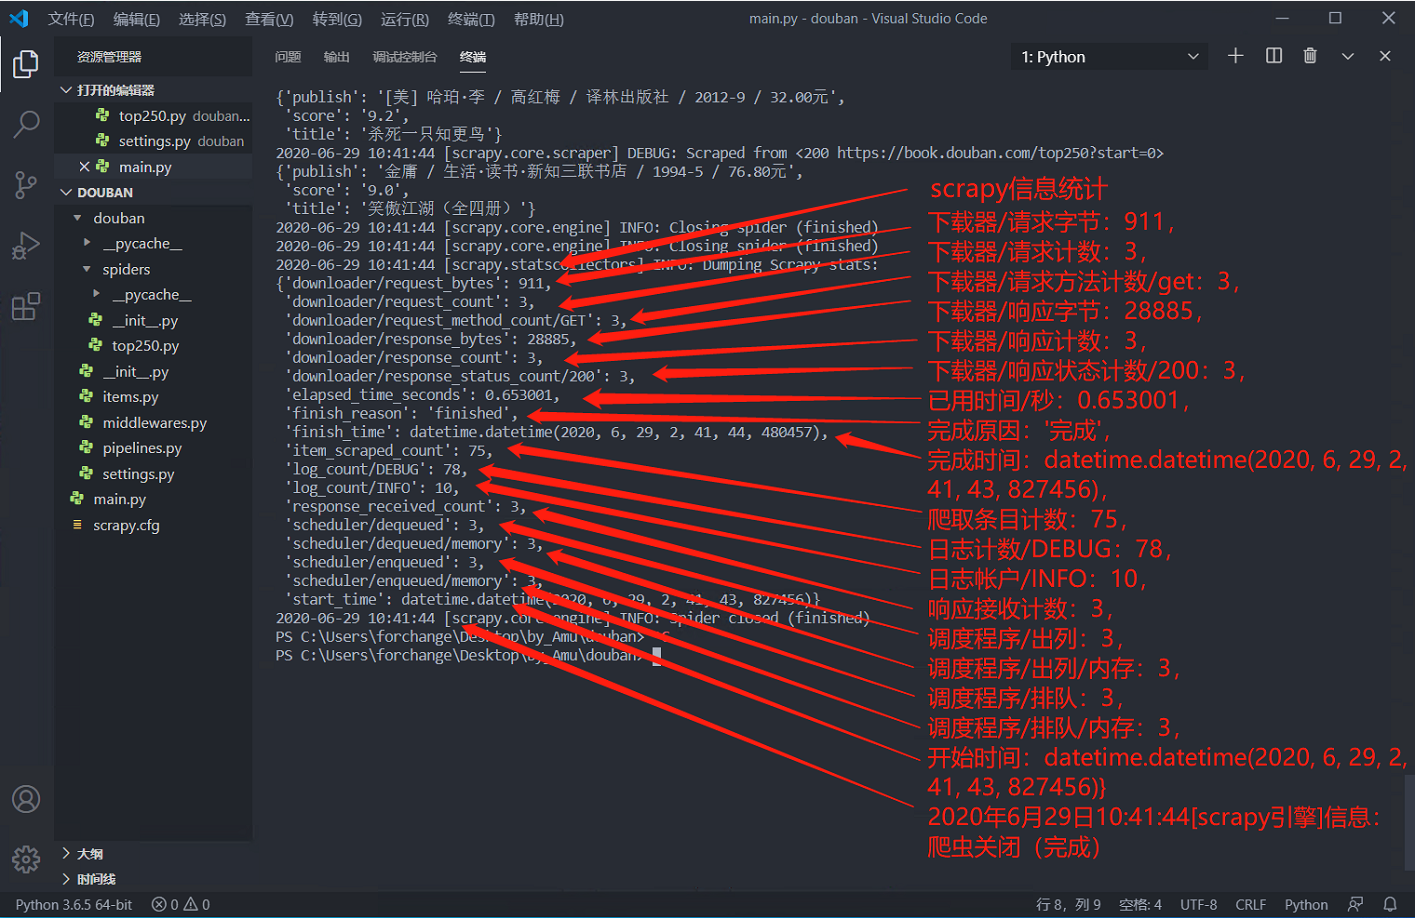The image size is (1415, 918).
Task: Open settings.py from open editors list
Action: (x=153, y=141)
